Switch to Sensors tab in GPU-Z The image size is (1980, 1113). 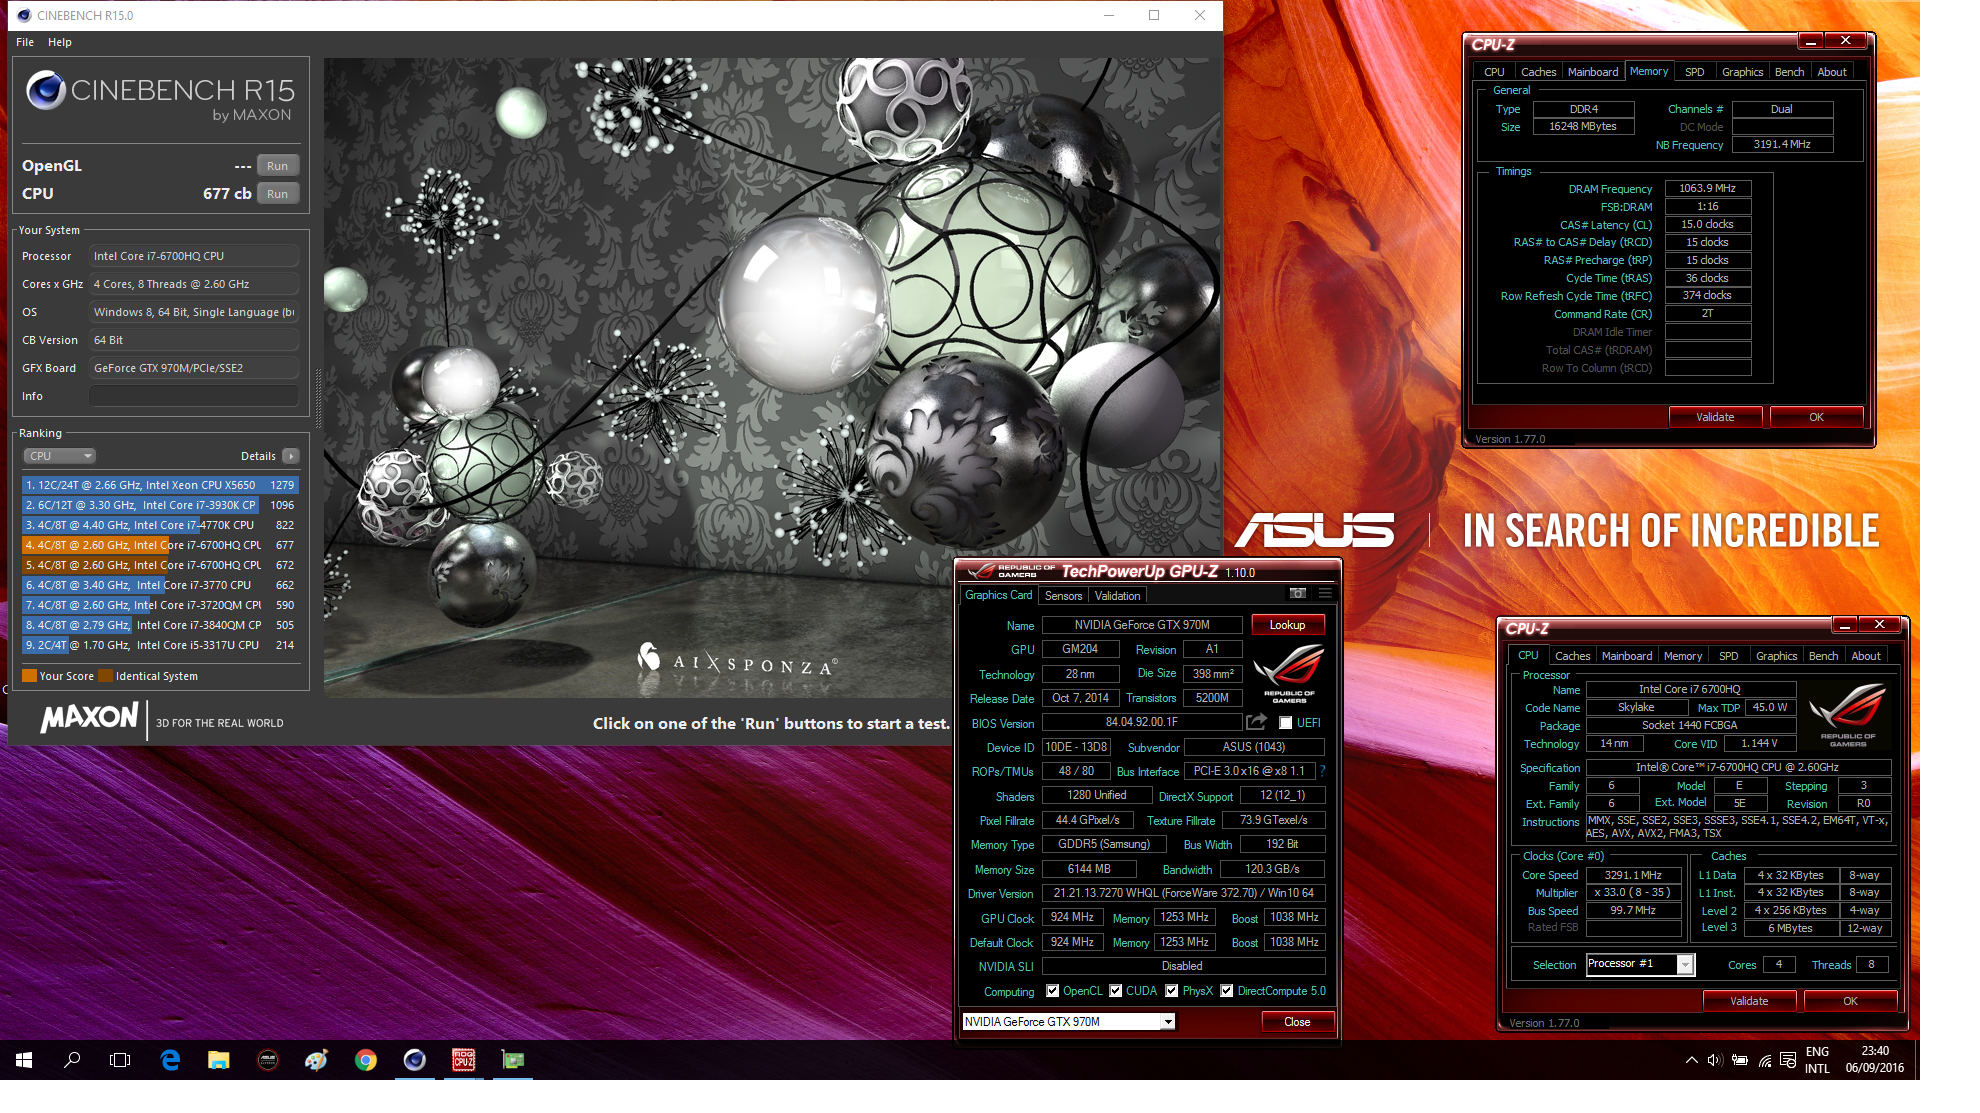coord(1063,595)
